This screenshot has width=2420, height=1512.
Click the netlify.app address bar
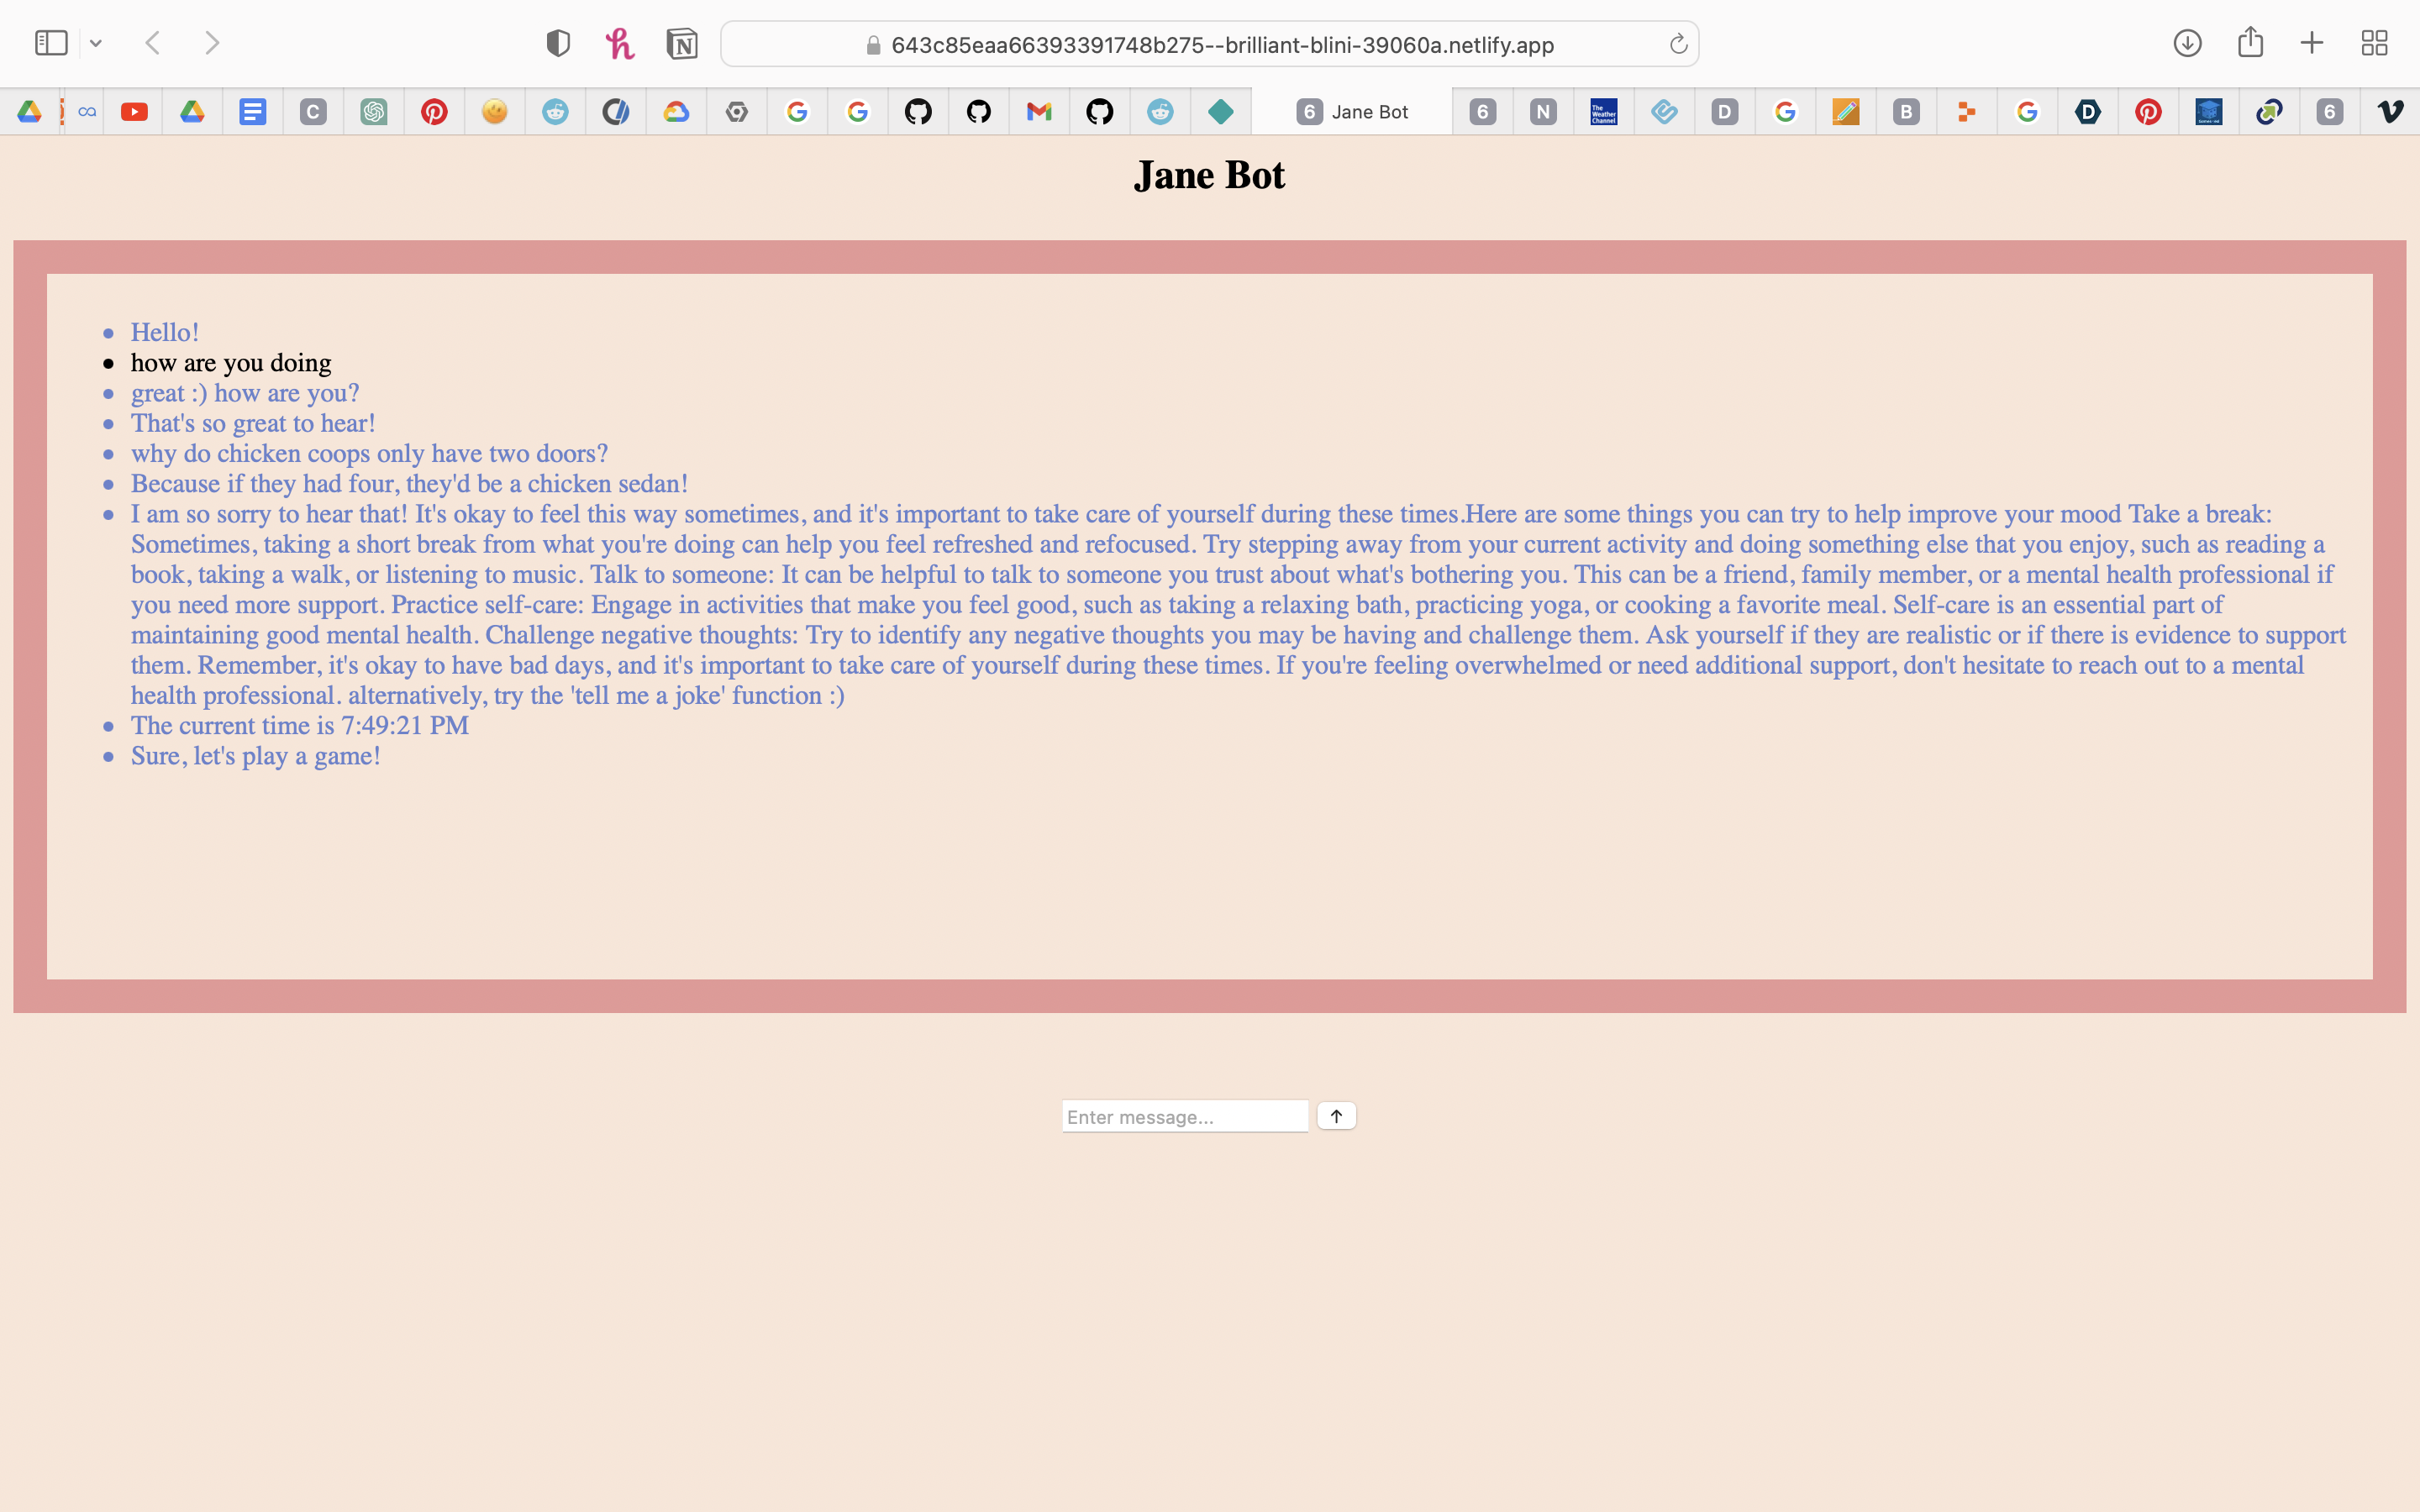coord(1220,45)
